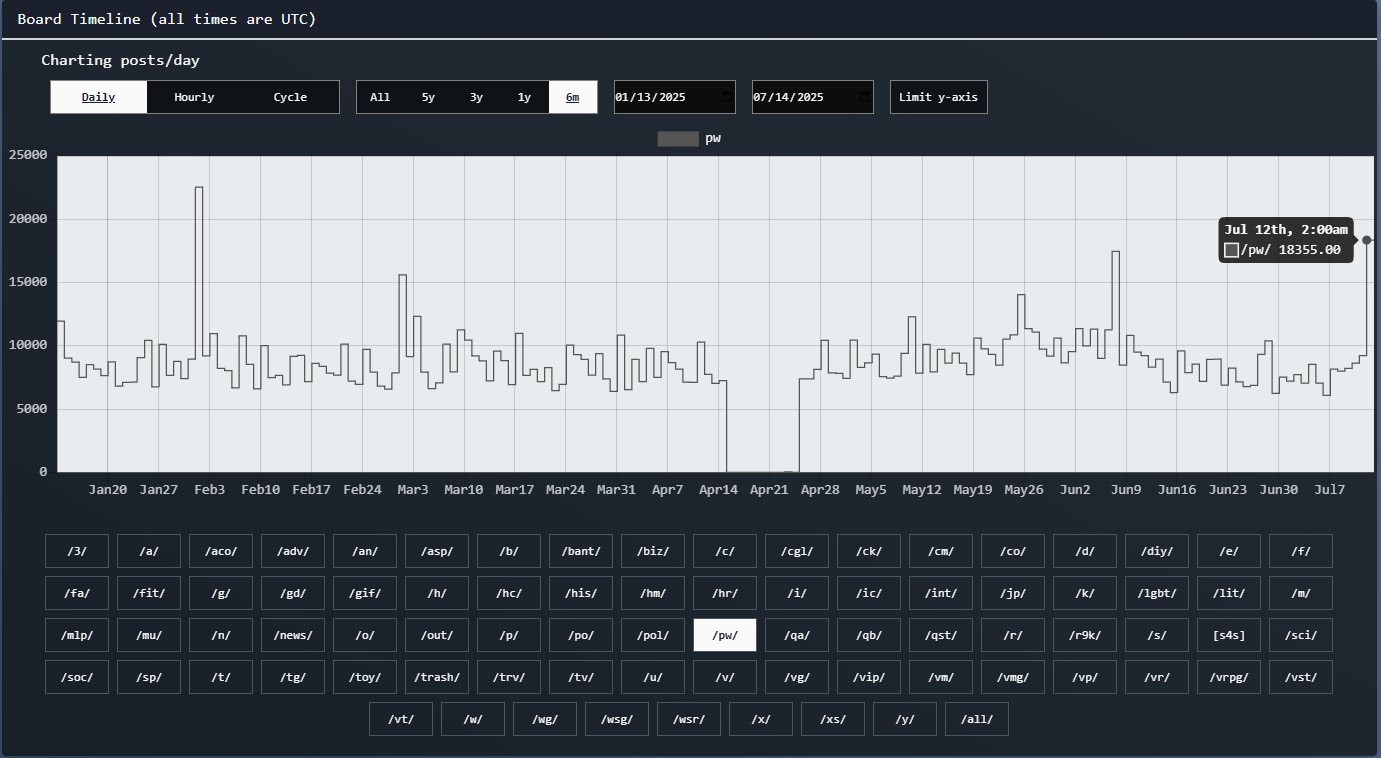Select the /gif/ board
1381x758 pixels.
click(365, 593)
